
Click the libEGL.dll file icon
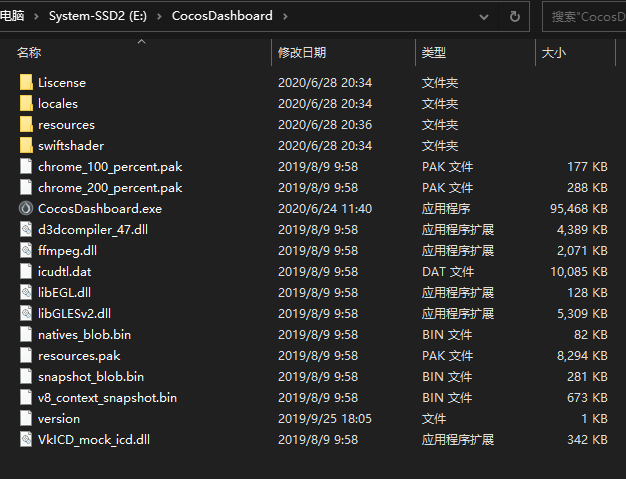click(26, 293)
